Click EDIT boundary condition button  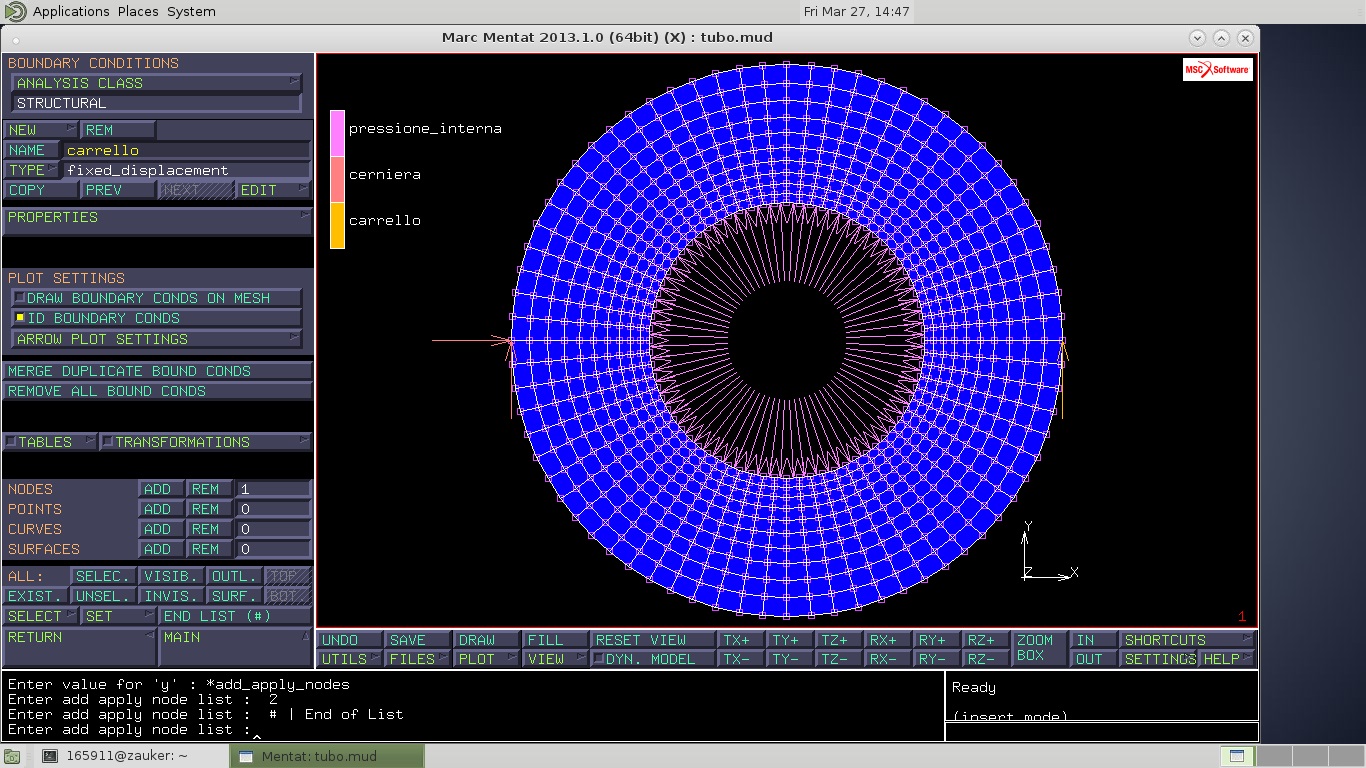click(273, 190)
